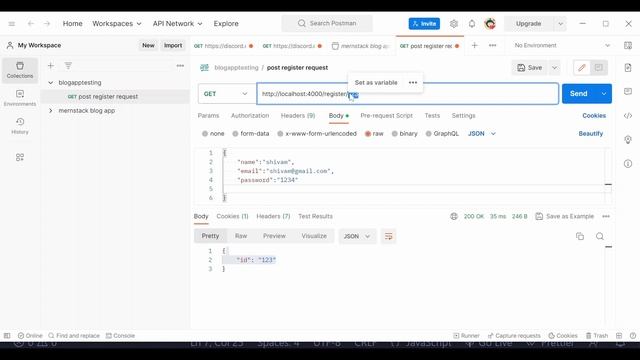Switch response view to Preview
640x360 pixels.
(274, 236)
